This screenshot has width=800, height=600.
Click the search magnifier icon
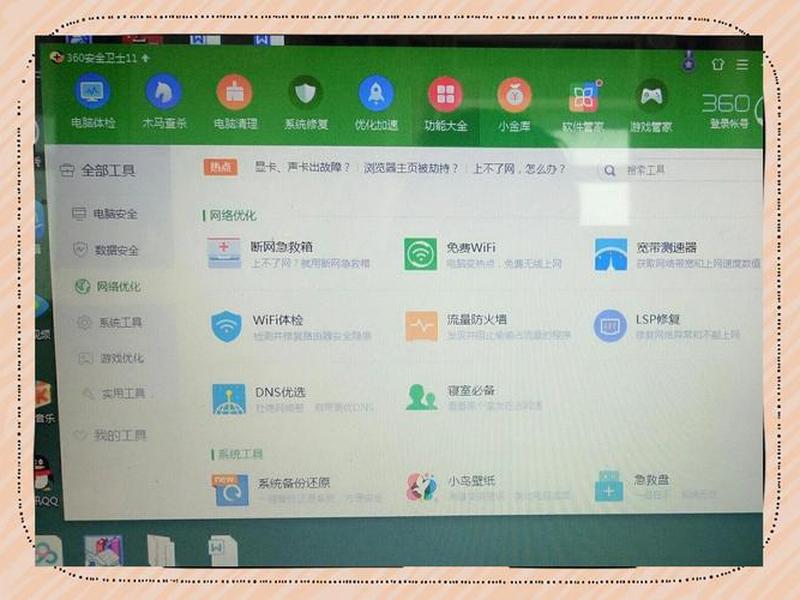point(610,170)
